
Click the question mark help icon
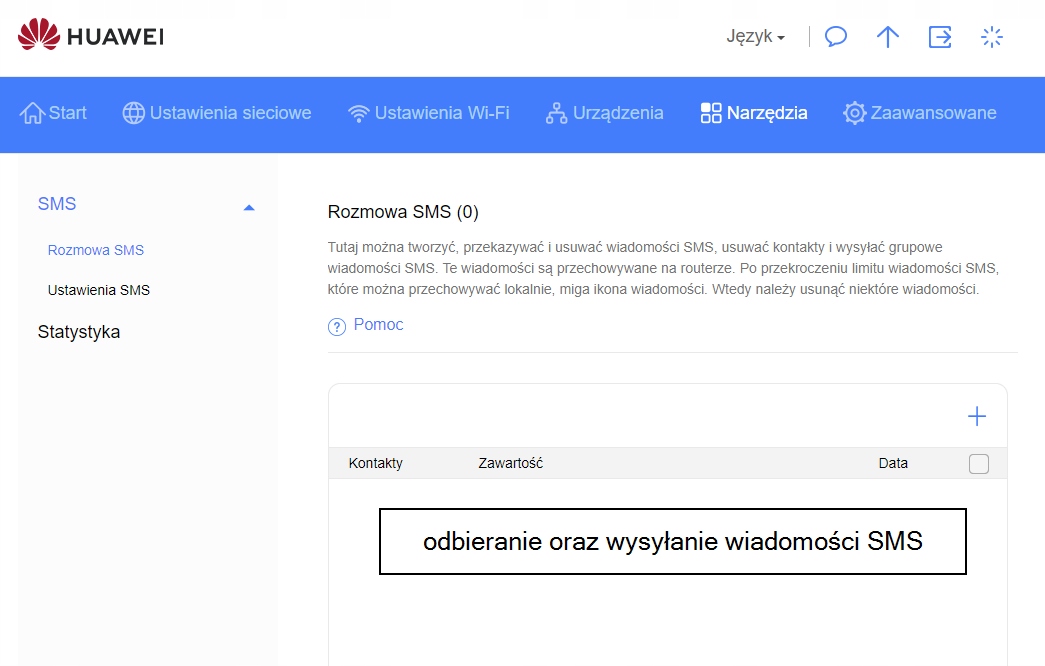point(337,327)
